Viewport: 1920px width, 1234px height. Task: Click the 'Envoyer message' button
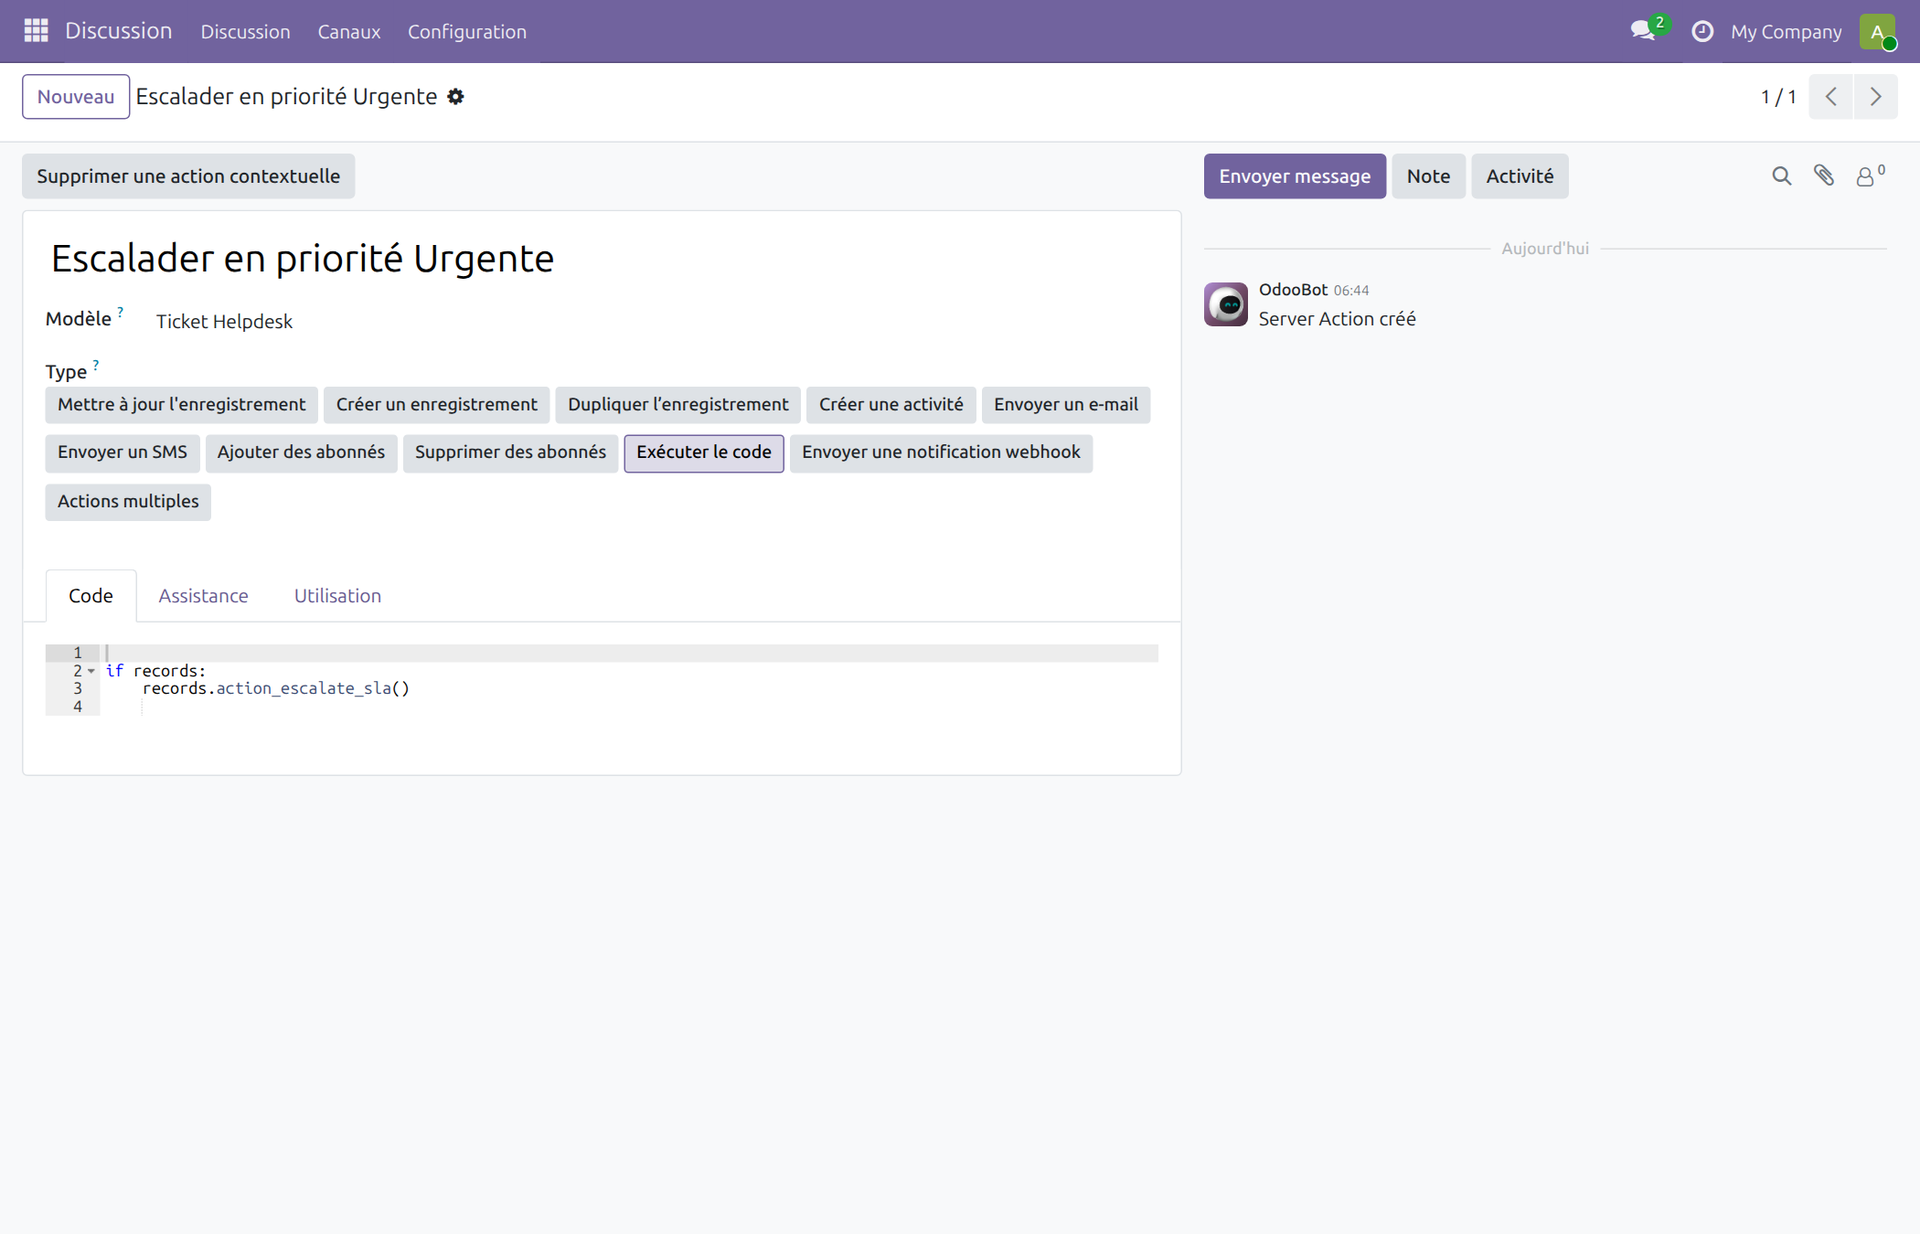pyautogui.click(x=1295, y=175)
